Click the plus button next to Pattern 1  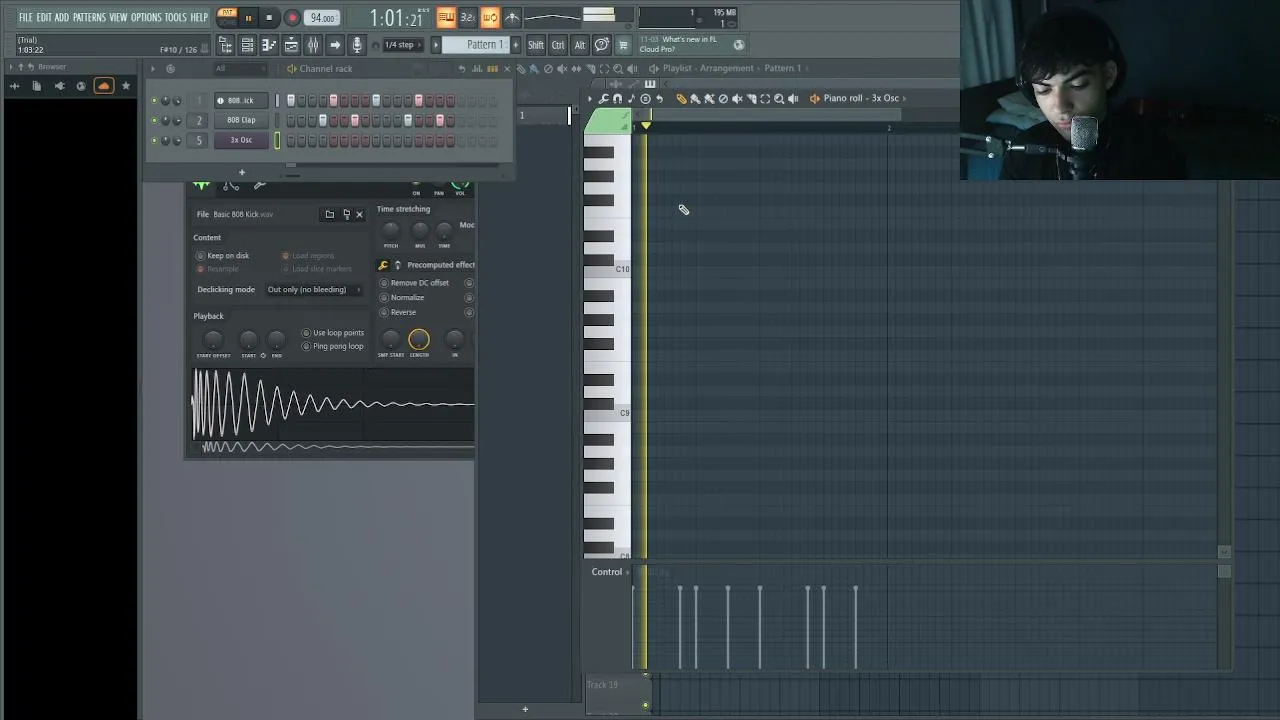pyautogui.click(x=516, y=45)
